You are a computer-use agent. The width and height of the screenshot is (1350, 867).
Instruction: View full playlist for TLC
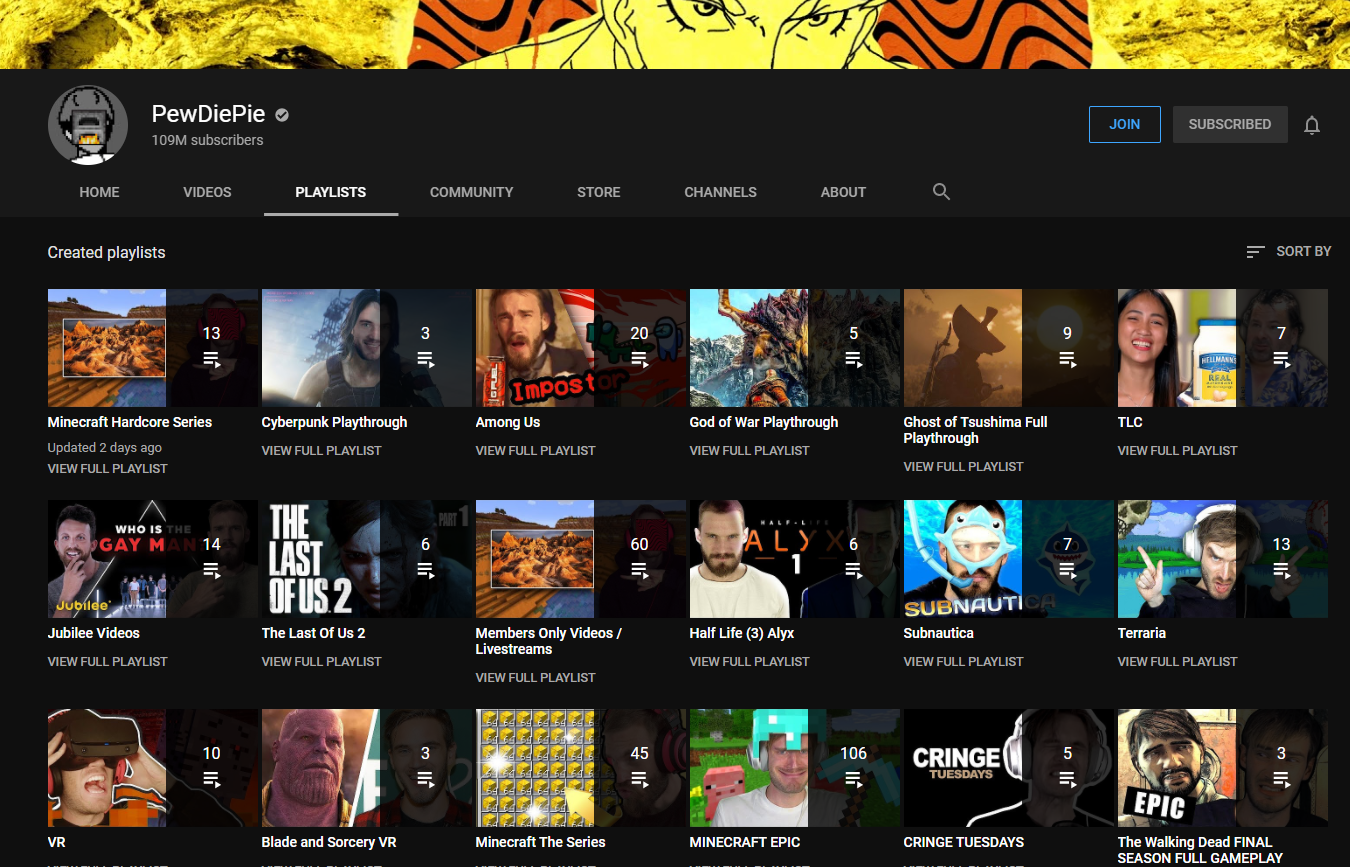pyautogui.click(x=1177, y=451)
